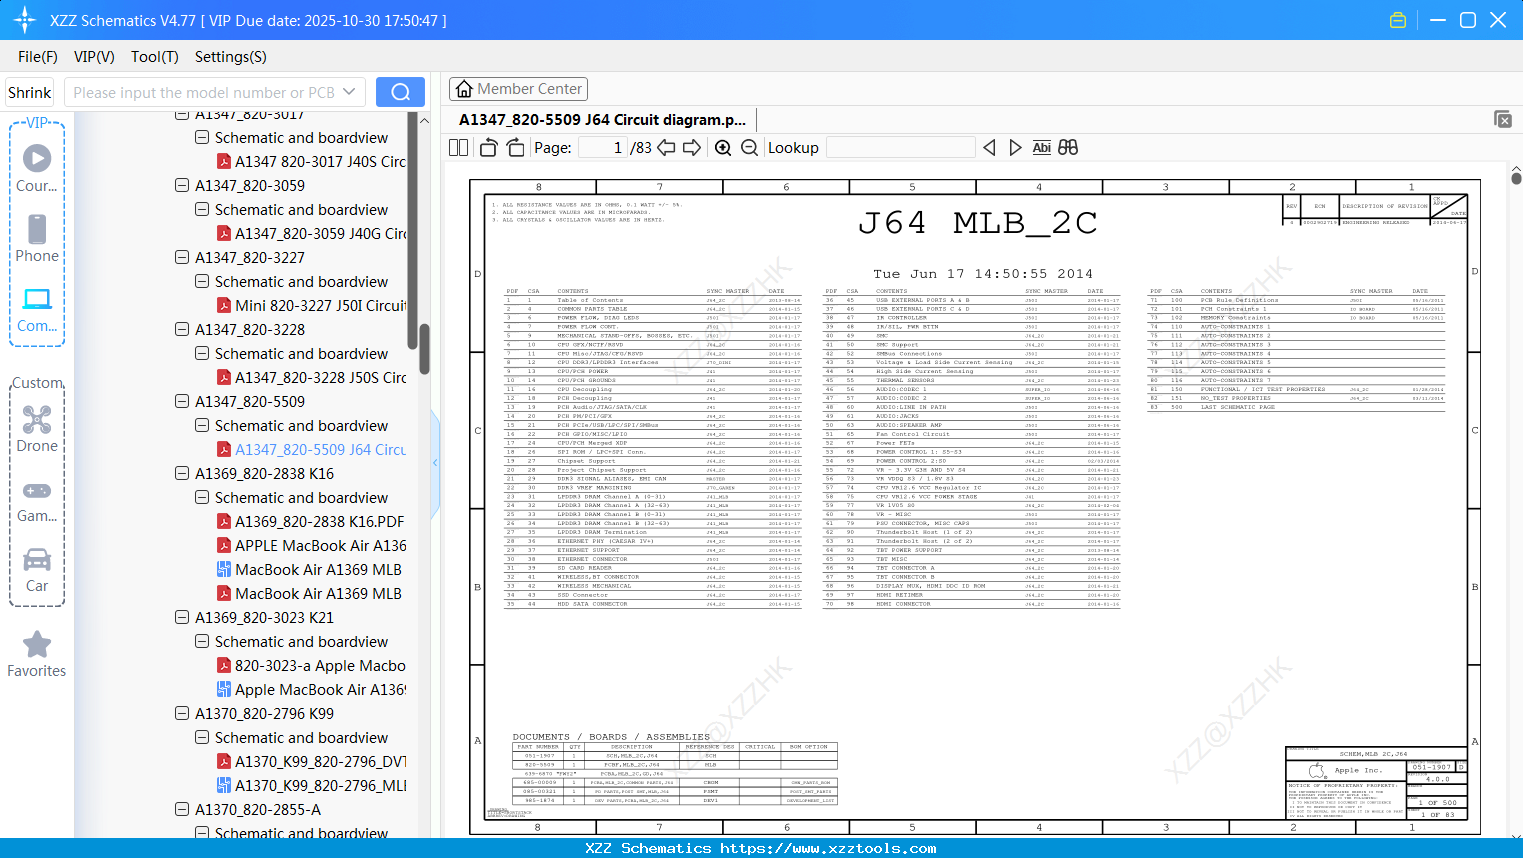
Task: Open the Settings(S) menu
Action: (231, 57)
